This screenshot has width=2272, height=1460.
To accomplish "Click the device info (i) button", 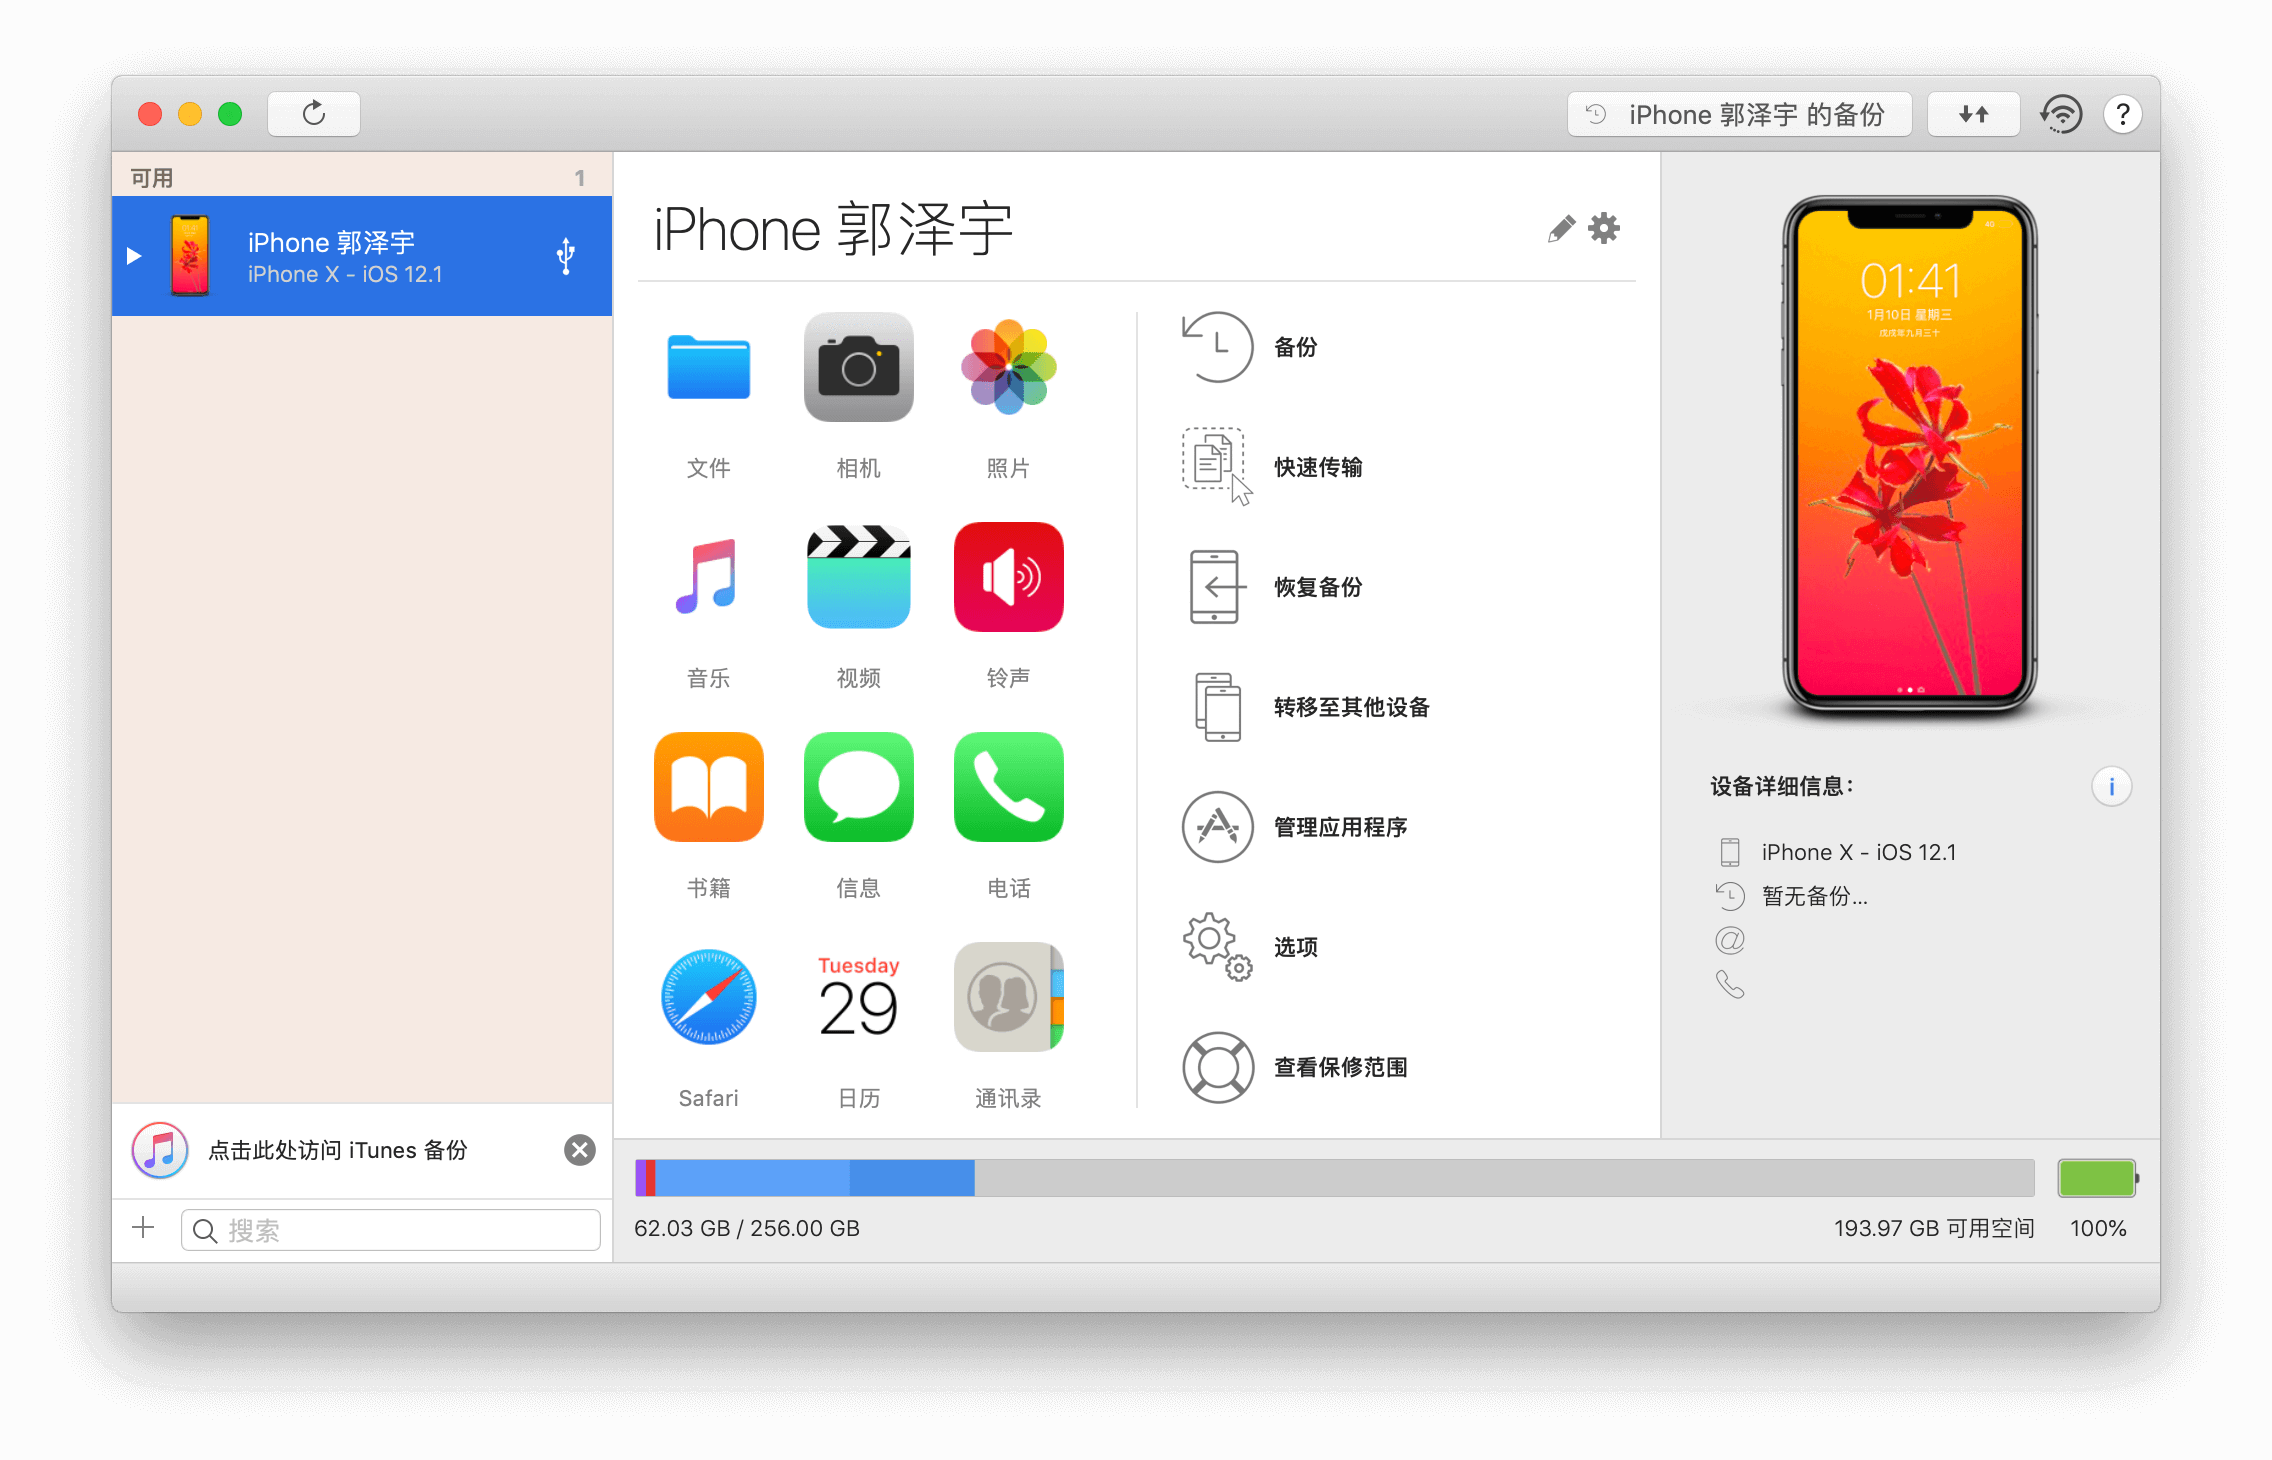I will [x=2111, y=786].
